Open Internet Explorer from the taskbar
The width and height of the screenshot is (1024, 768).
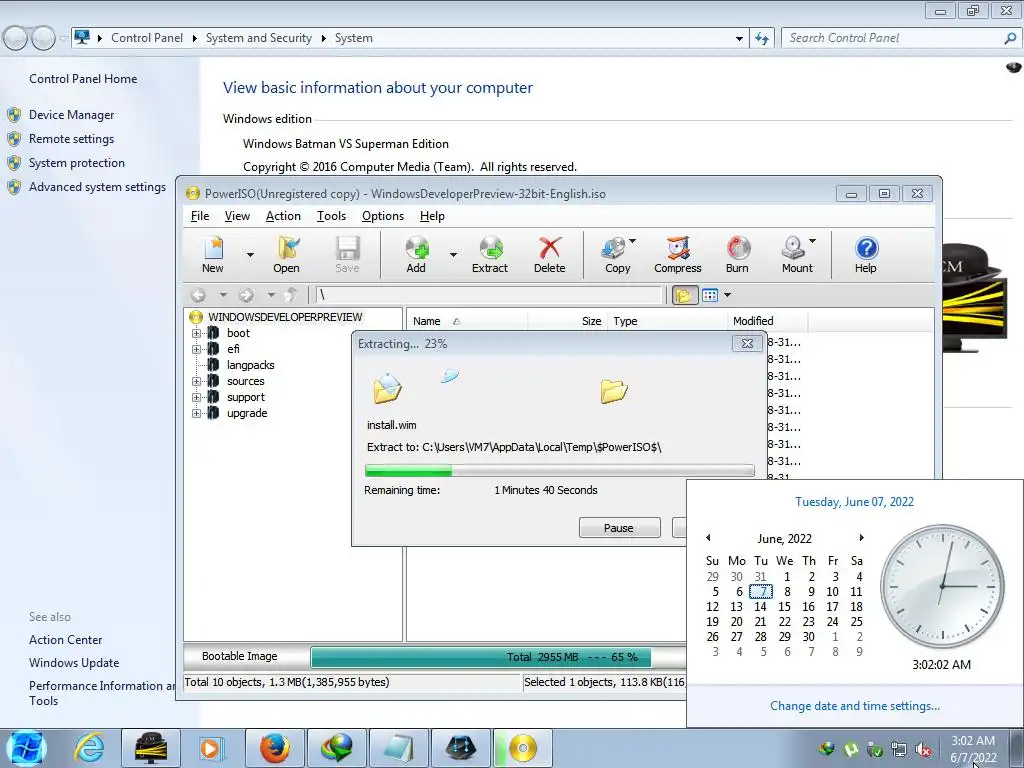point(88,748)
